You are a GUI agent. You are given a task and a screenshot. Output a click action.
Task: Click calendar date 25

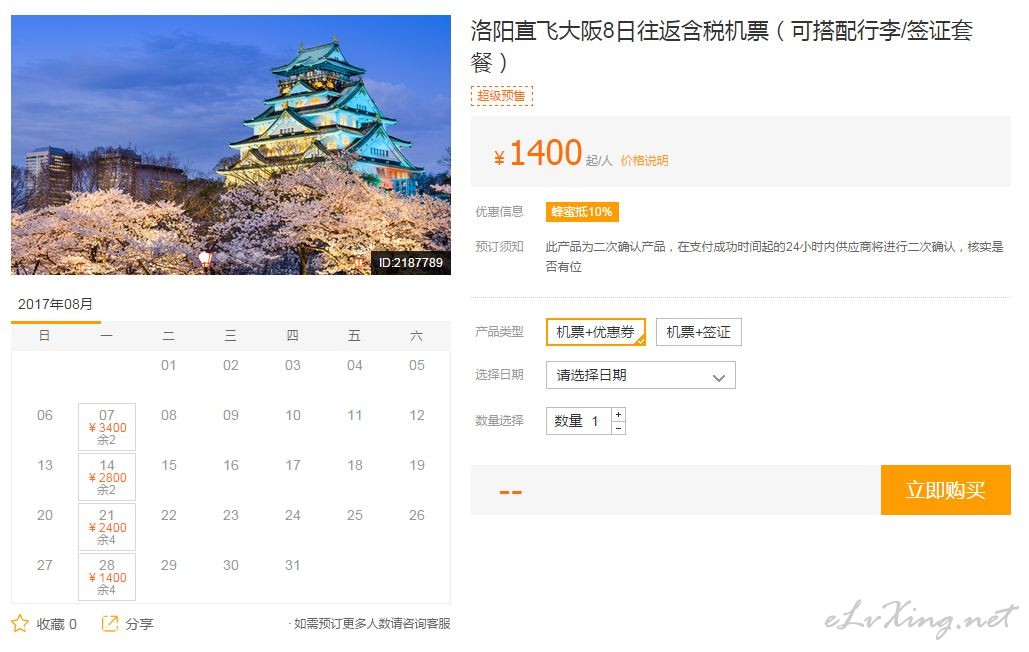pos(355,515)
